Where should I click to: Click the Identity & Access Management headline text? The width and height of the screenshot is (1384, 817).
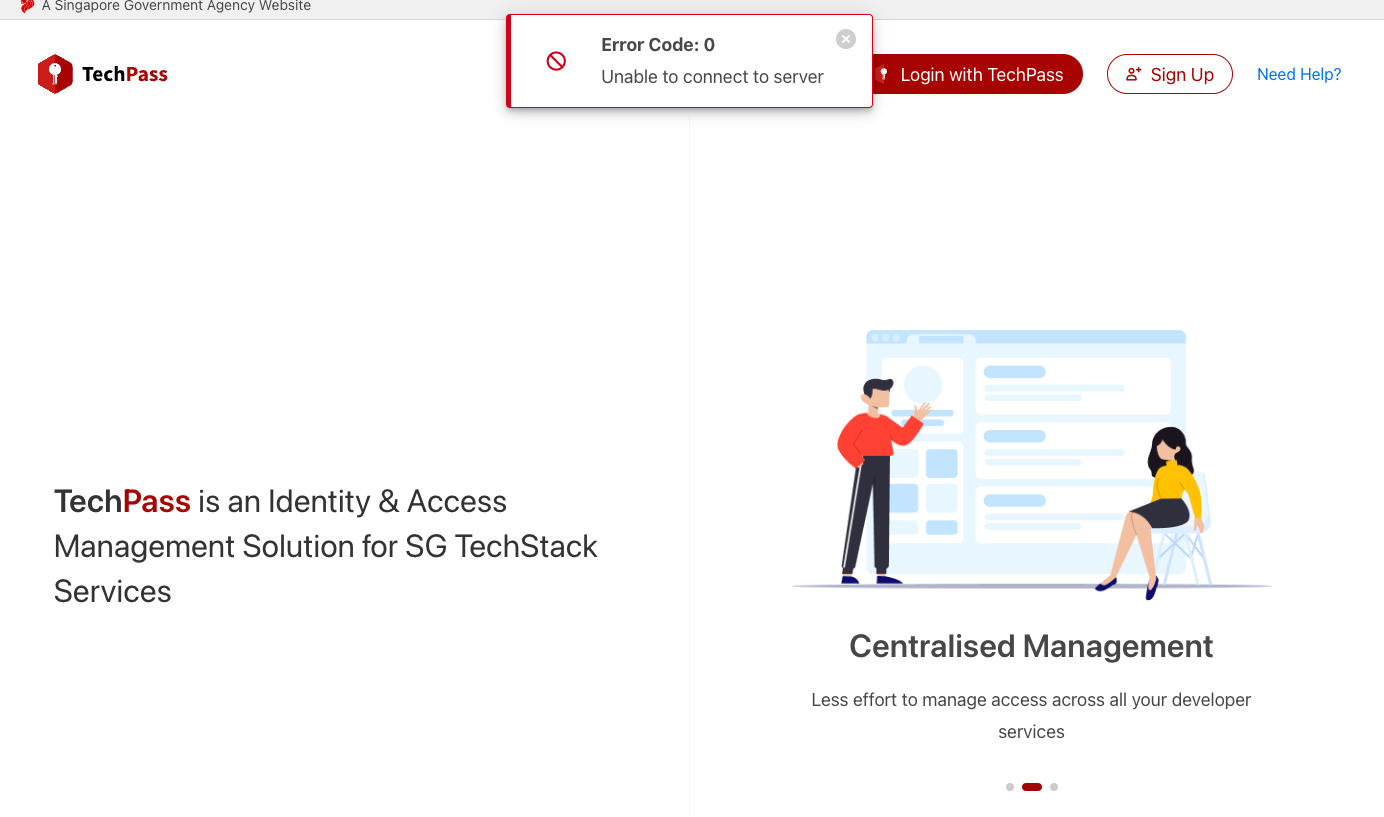(326, 546)
